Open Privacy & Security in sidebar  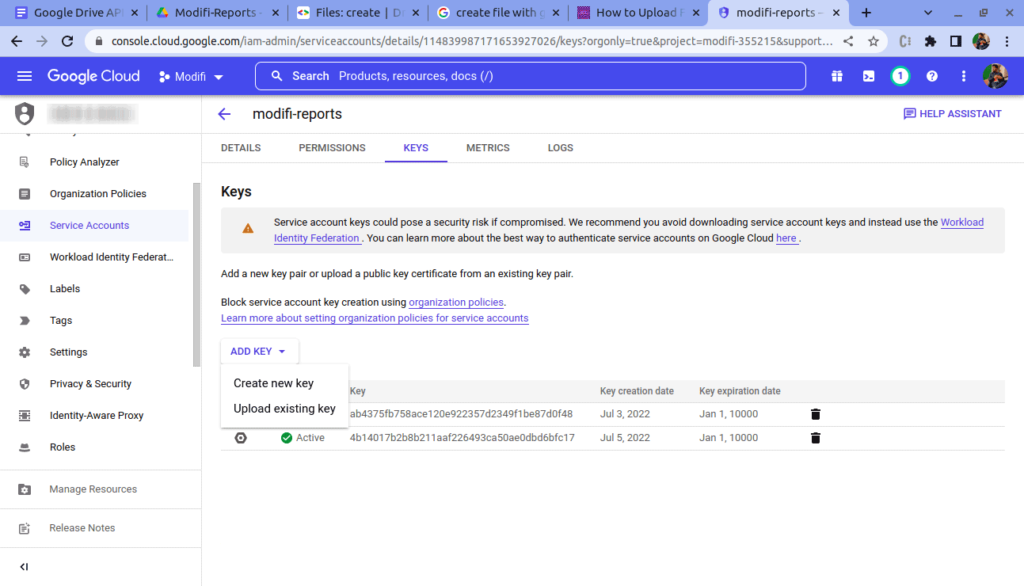click(x=90, y=384)
